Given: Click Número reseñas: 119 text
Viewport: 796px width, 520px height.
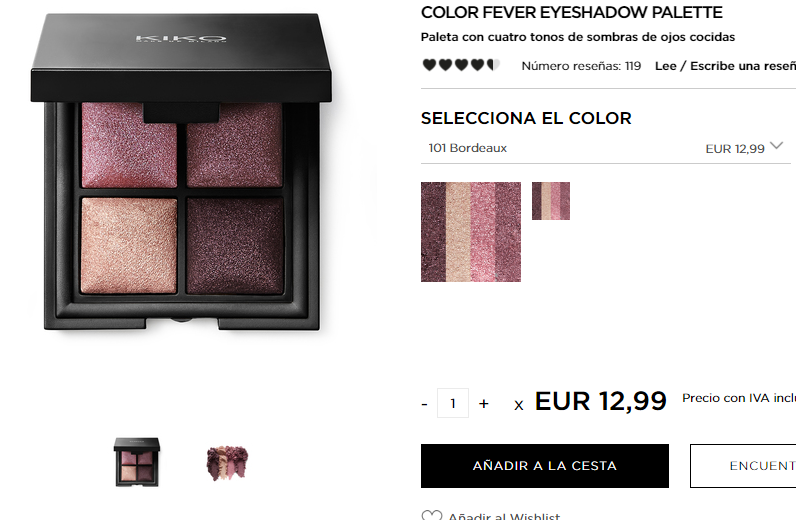Looking at the screenshot, I should [x=581, y=66].
